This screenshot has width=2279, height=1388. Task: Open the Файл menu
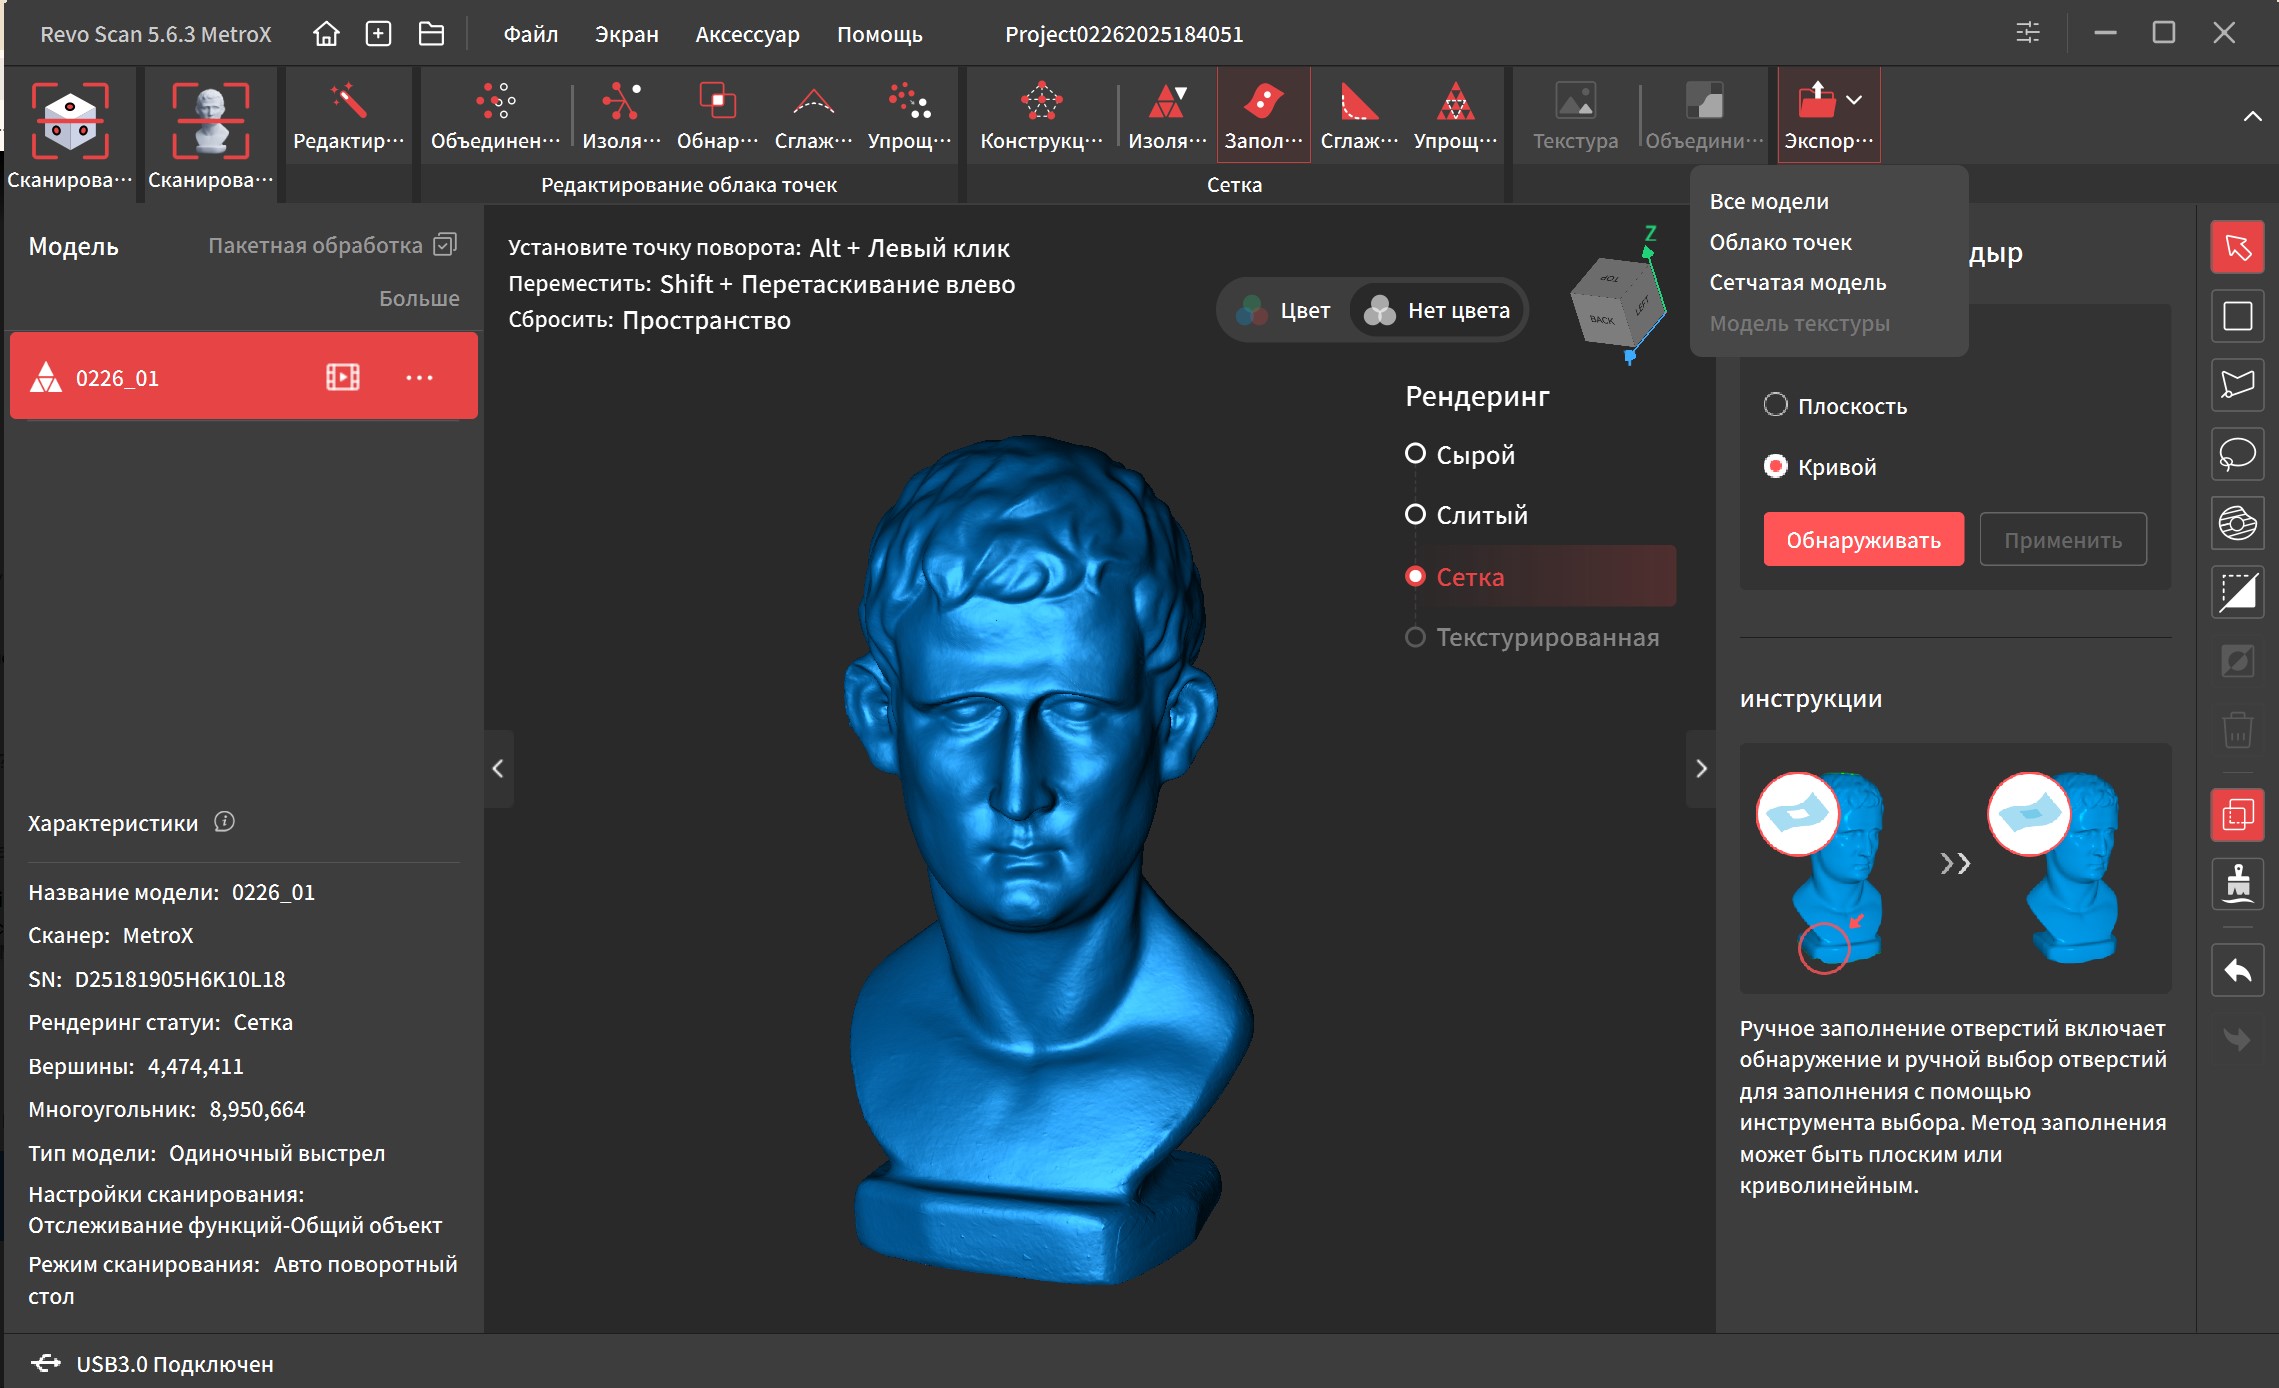click(530, 34)
